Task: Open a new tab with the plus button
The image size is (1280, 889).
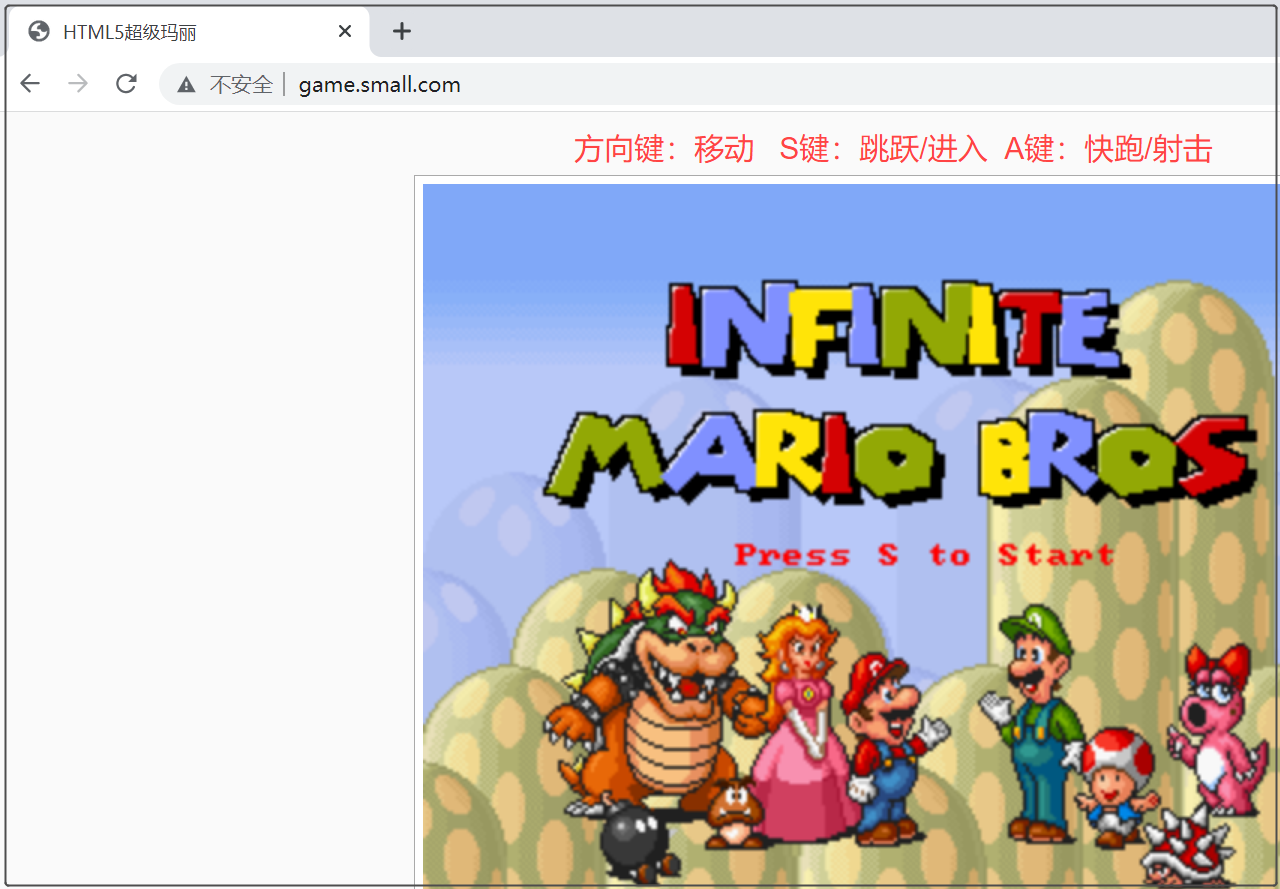Action: 402,31
